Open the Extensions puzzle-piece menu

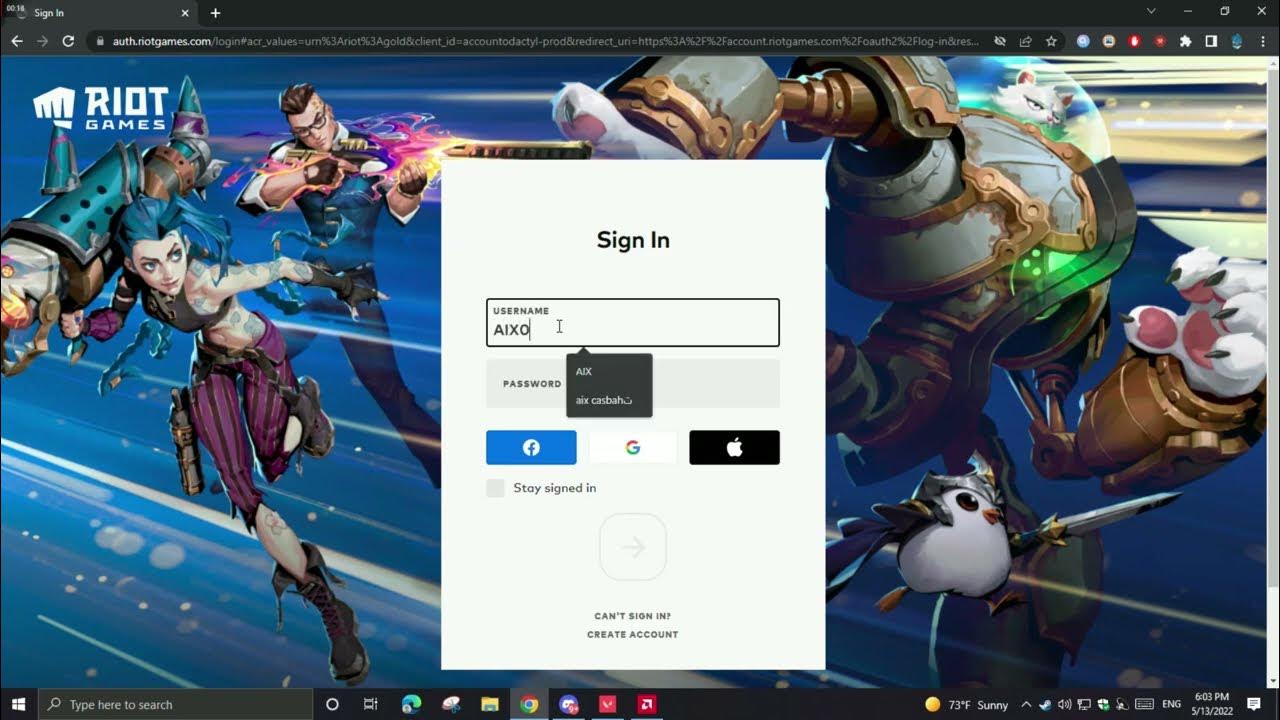[x=1186, y=41]
